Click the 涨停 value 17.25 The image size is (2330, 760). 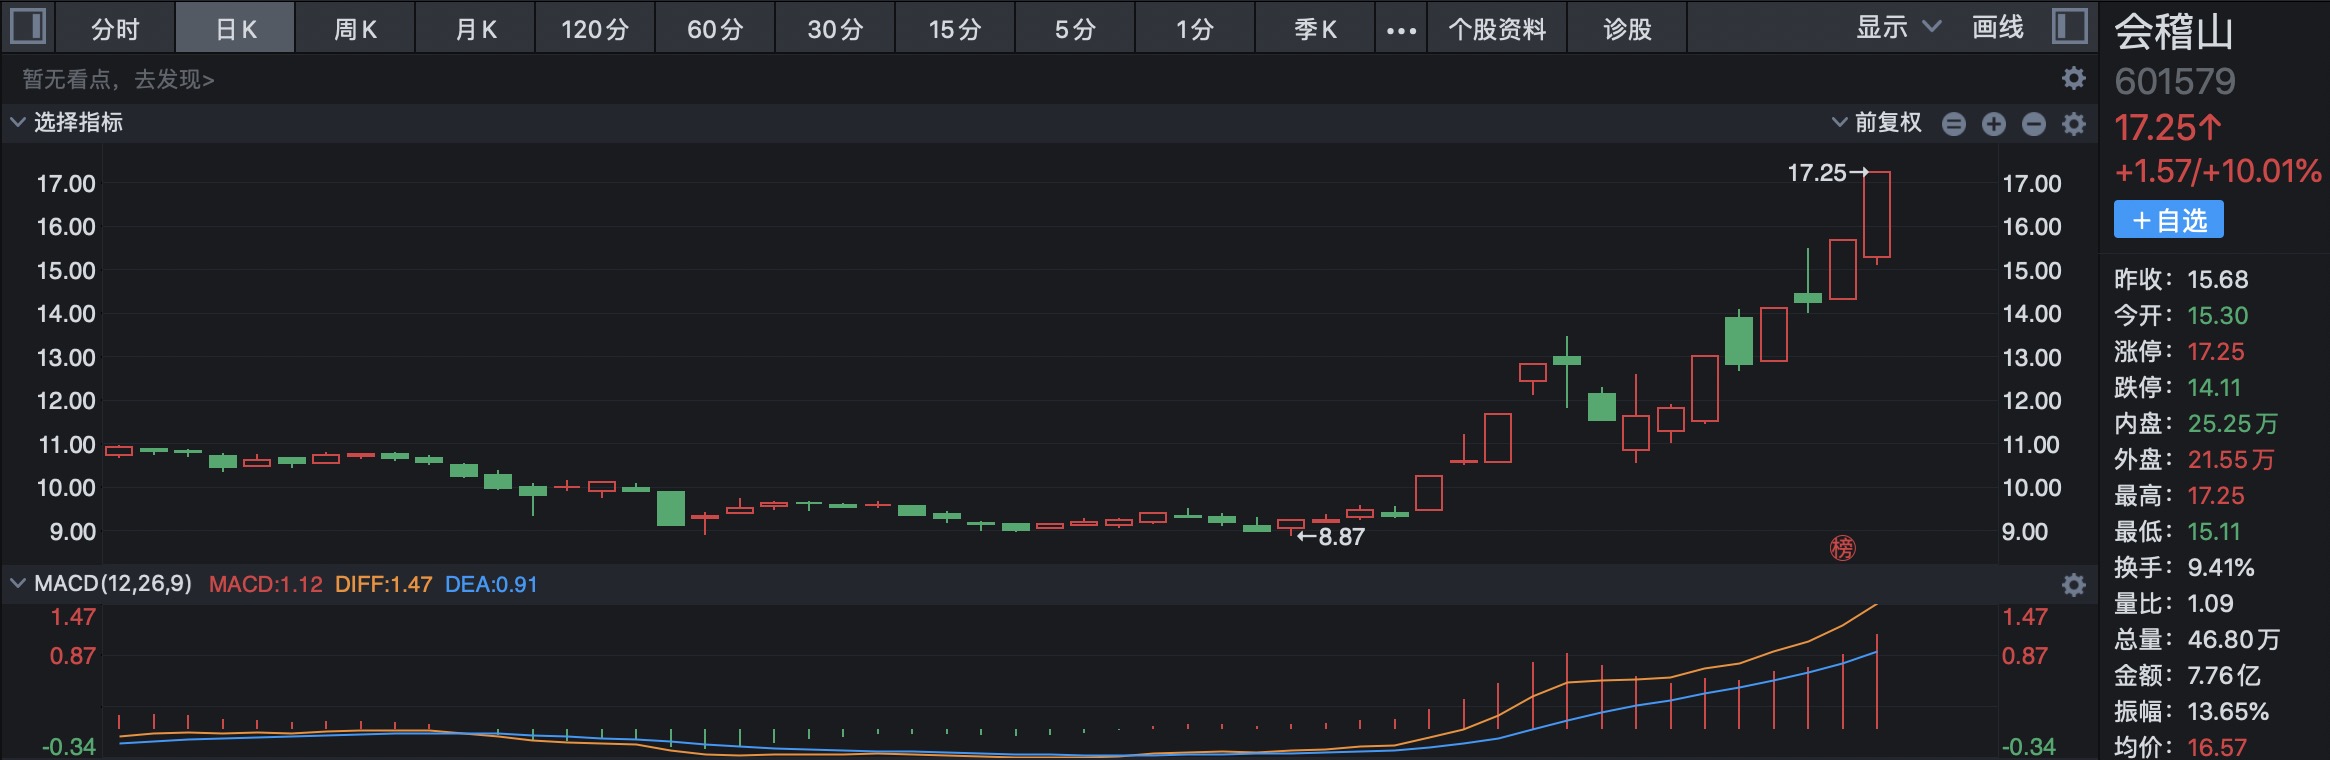click(x=2215, y=351)
